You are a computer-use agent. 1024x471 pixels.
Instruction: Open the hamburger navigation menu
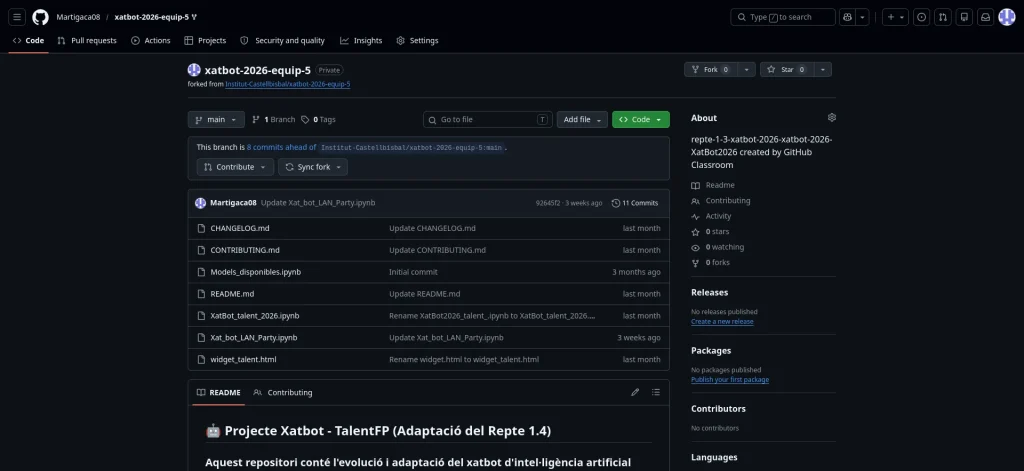click(x=18, y=17)
